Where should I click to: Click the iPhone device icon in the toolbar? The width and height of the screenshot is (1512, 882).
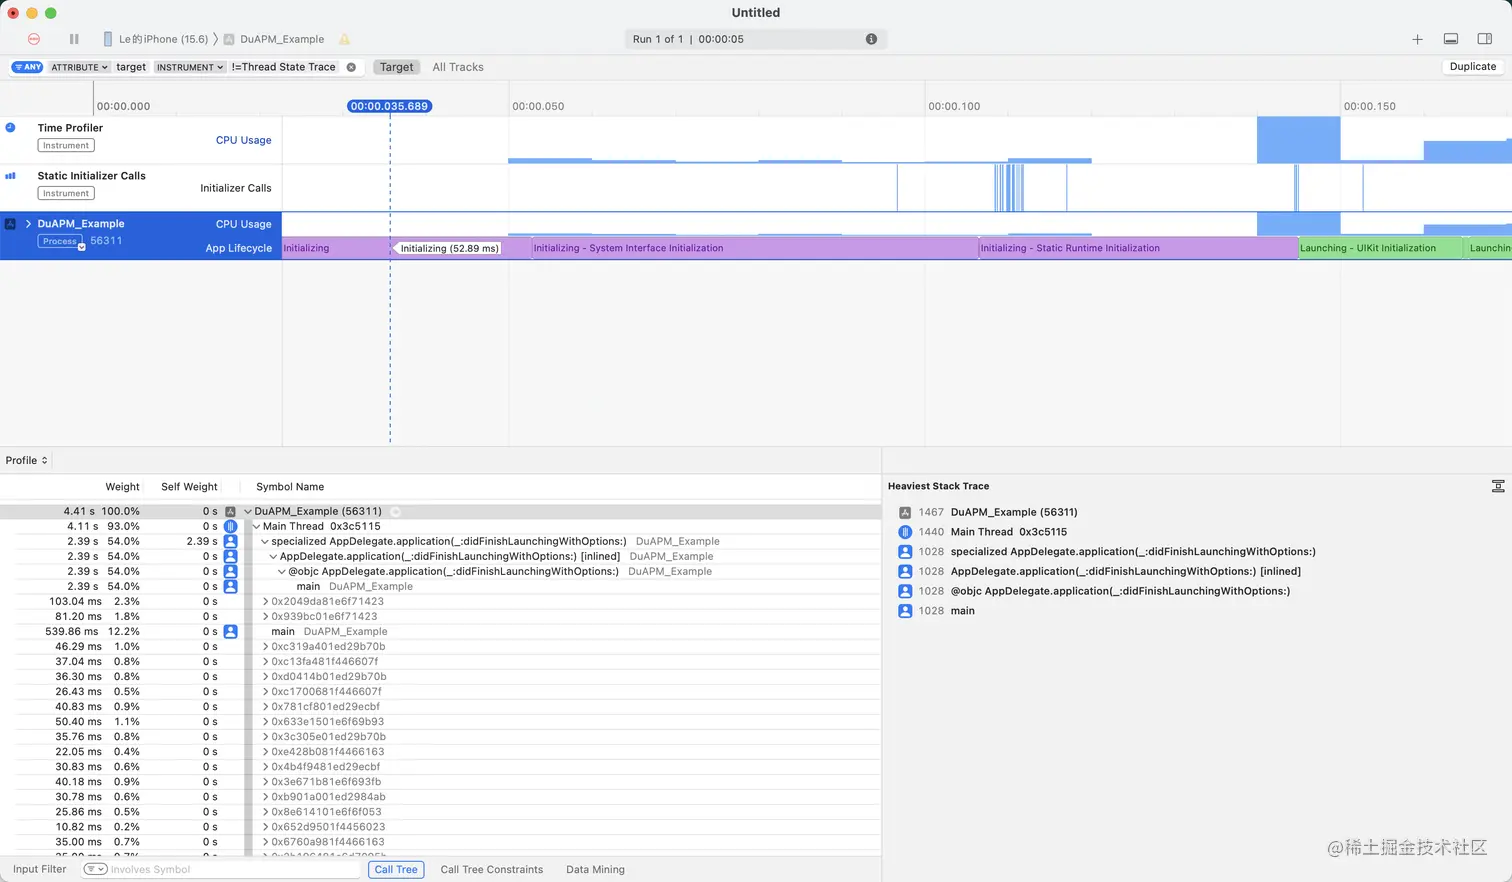(x=108, y=39)
